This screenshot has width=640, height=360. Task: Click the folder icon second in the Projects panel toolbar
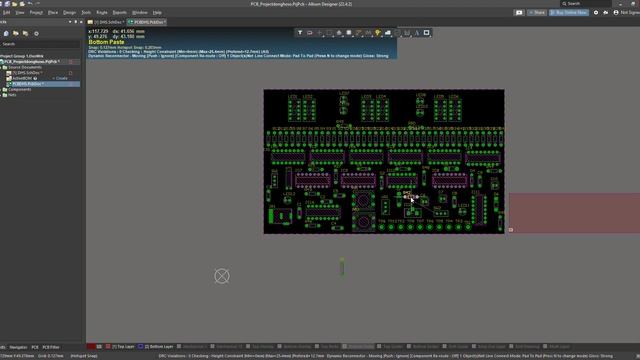[16, 33]
